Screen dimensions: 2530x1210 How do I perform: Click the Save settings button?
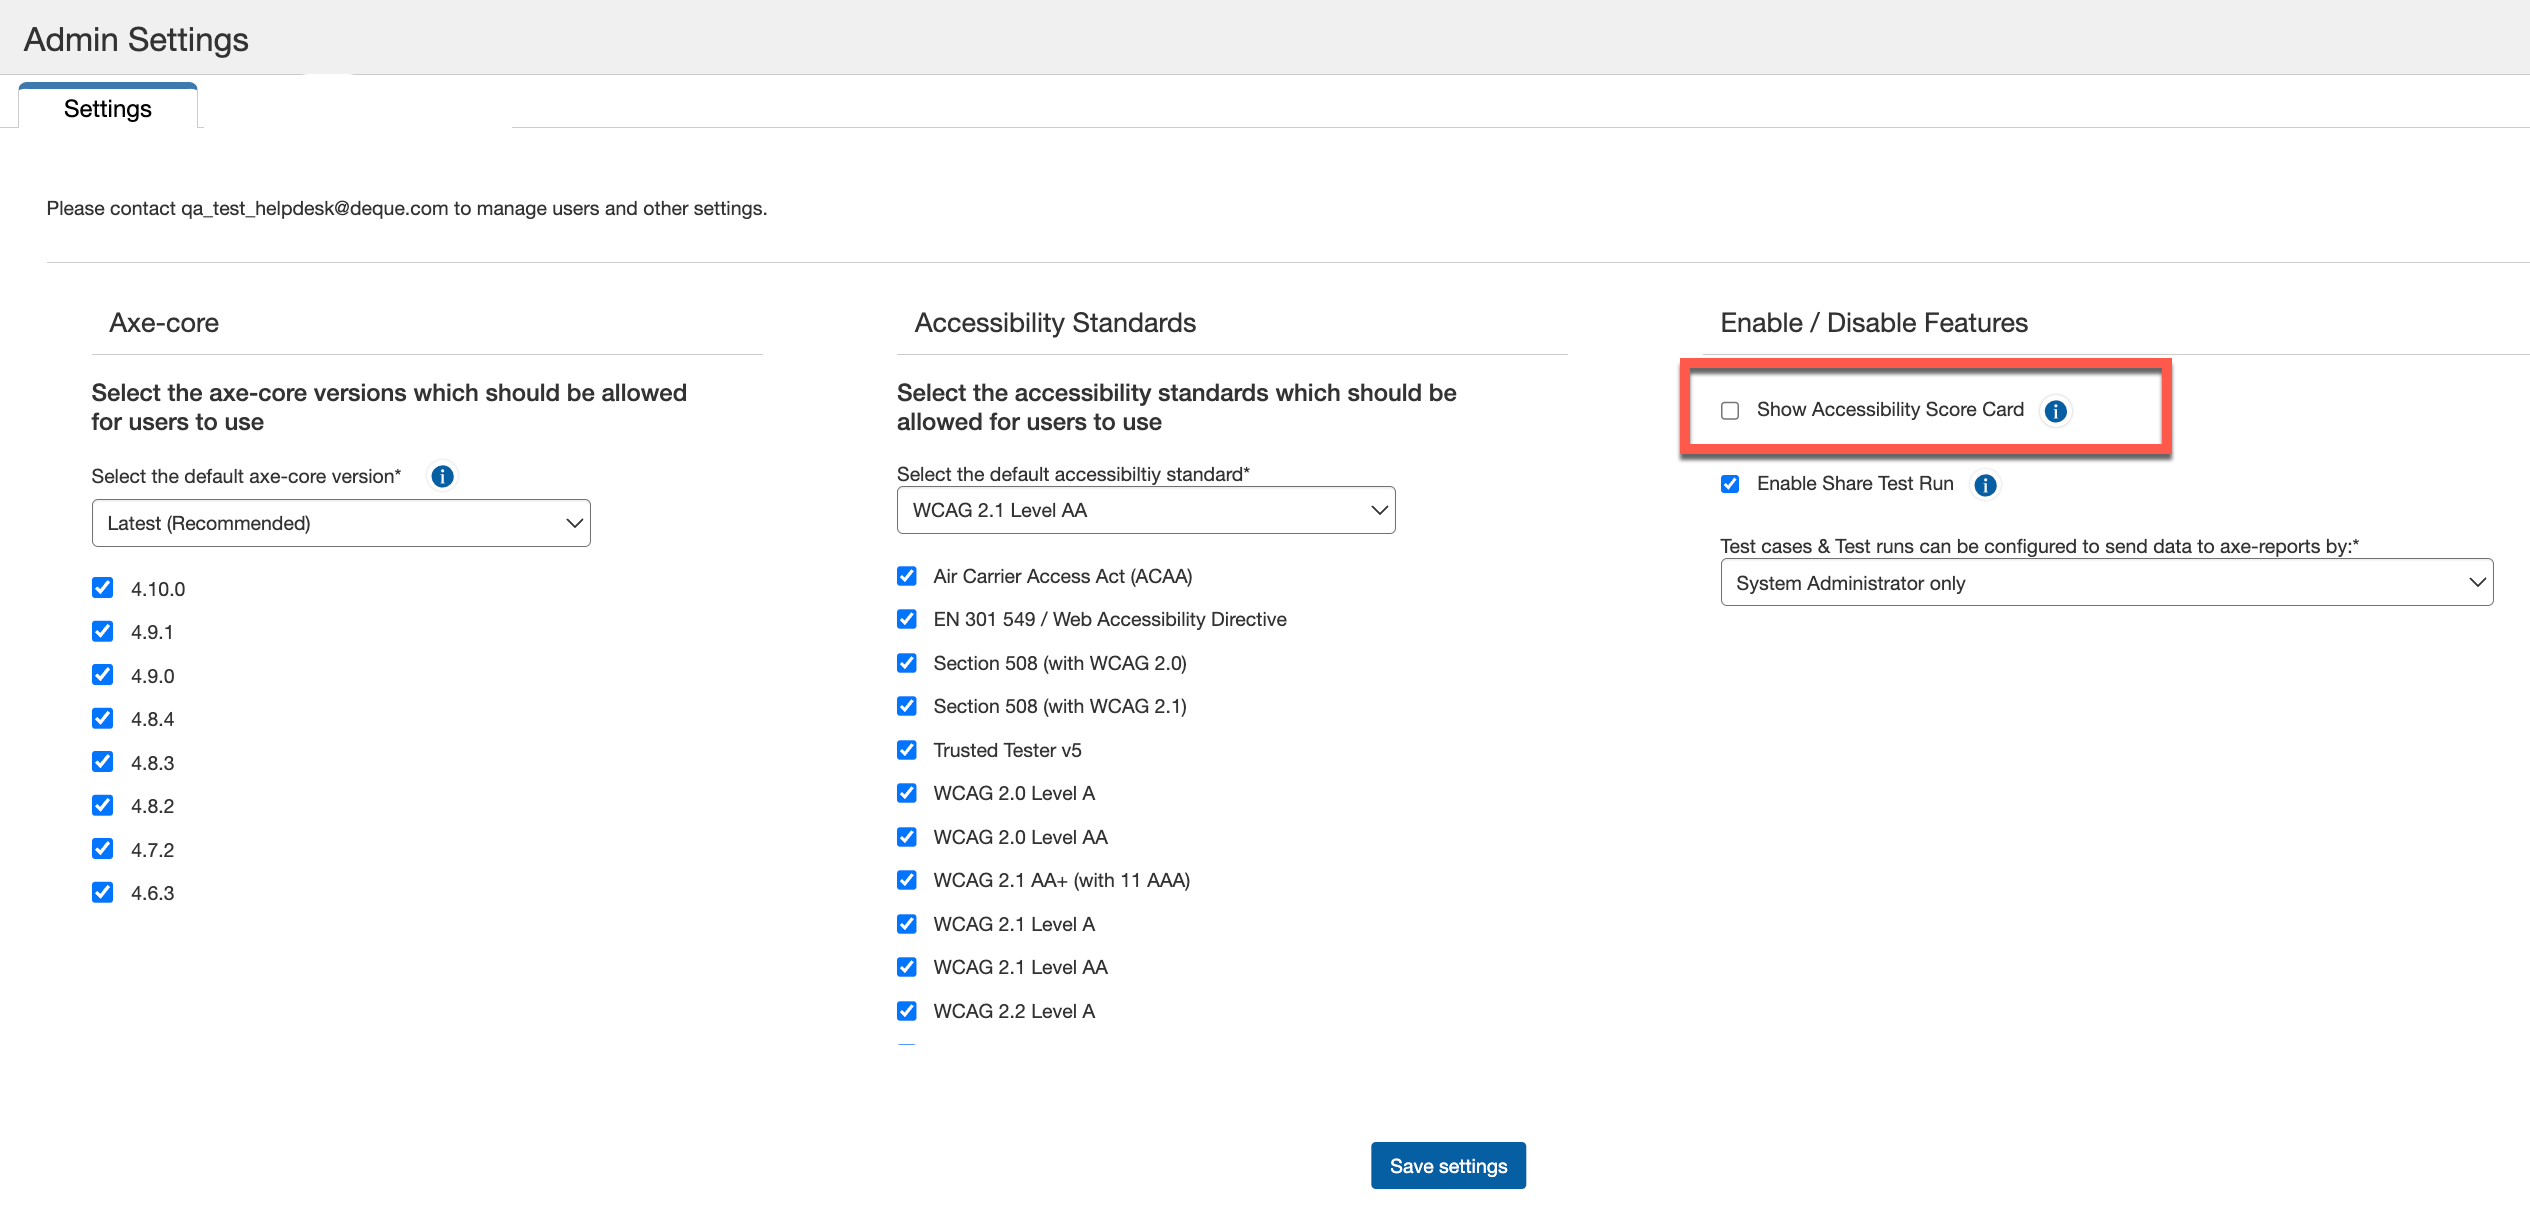coord(1447,1166)
